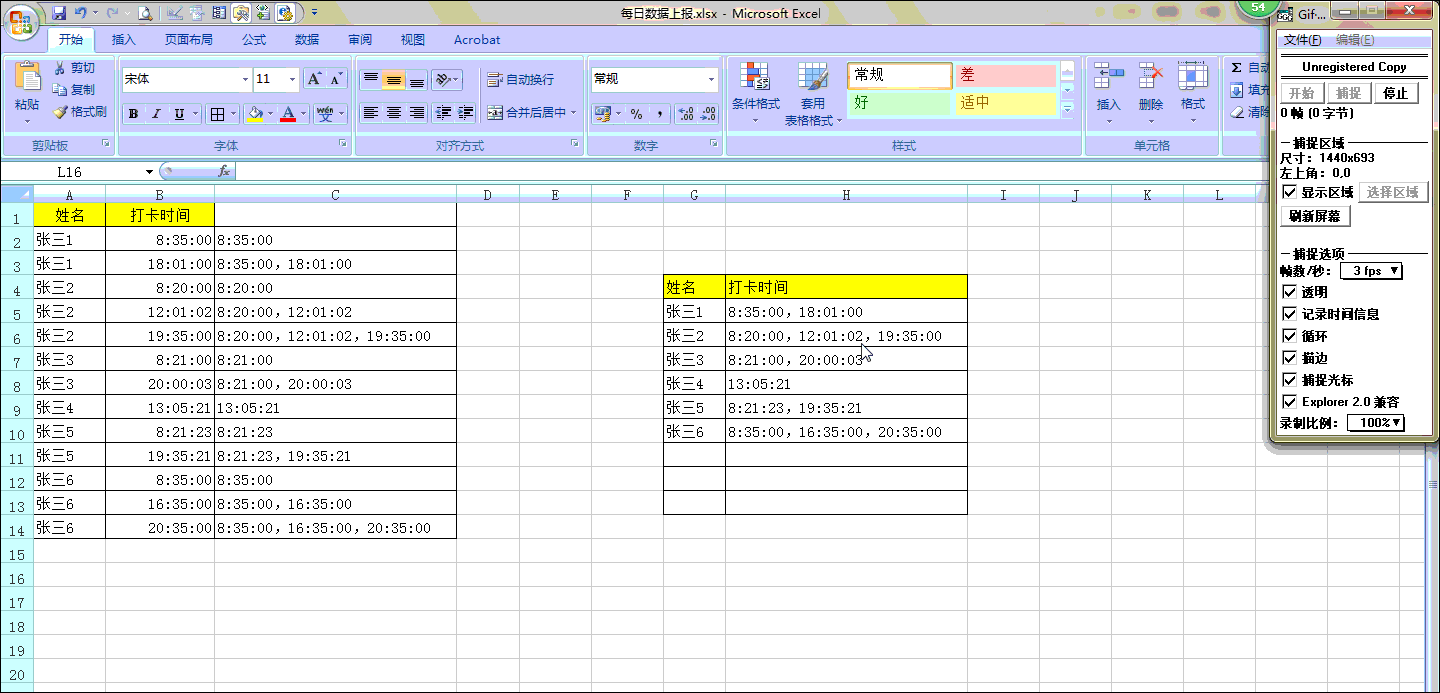Image resolution: width=1440 pixels, height=693 pixels.
Task: Disable the 捕捉光标 checkbox
Action: [x=1289, y=380]
